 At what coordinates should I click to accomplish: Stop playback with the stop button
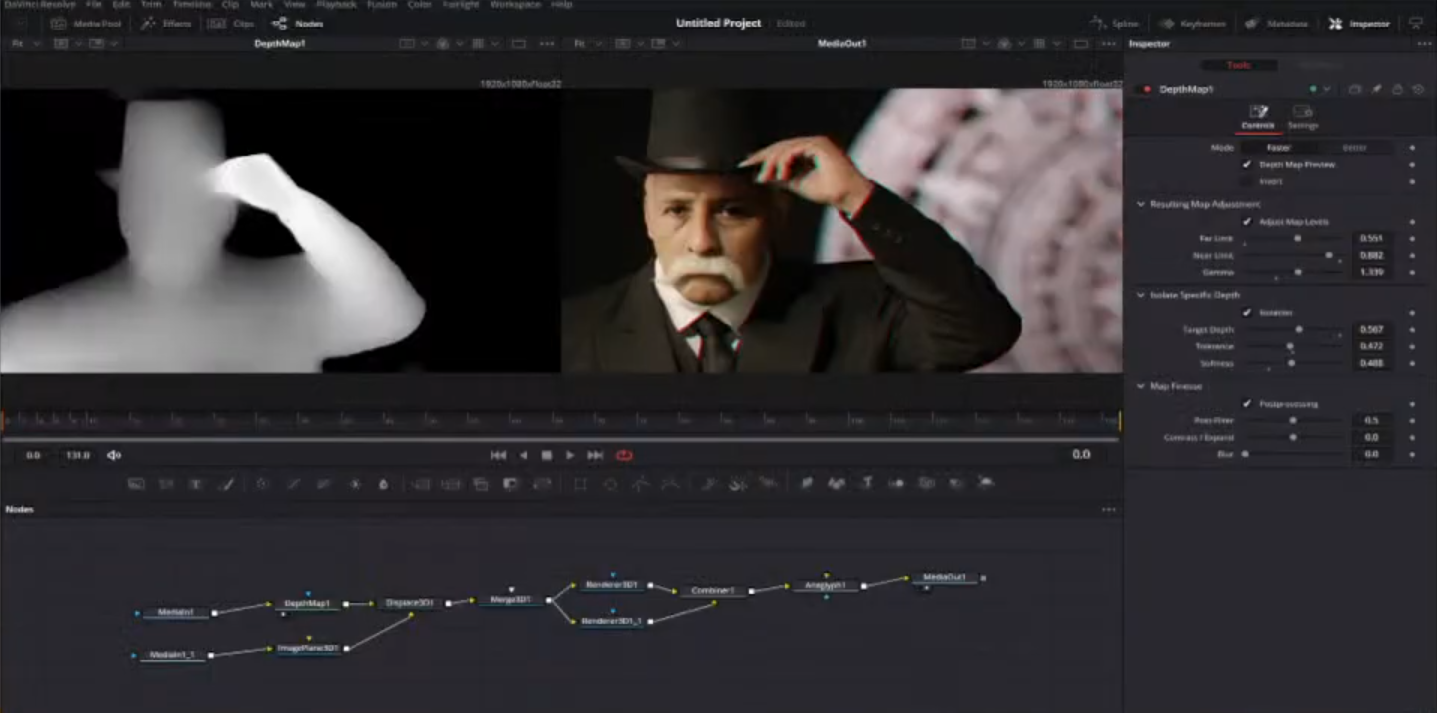point(547,455)
